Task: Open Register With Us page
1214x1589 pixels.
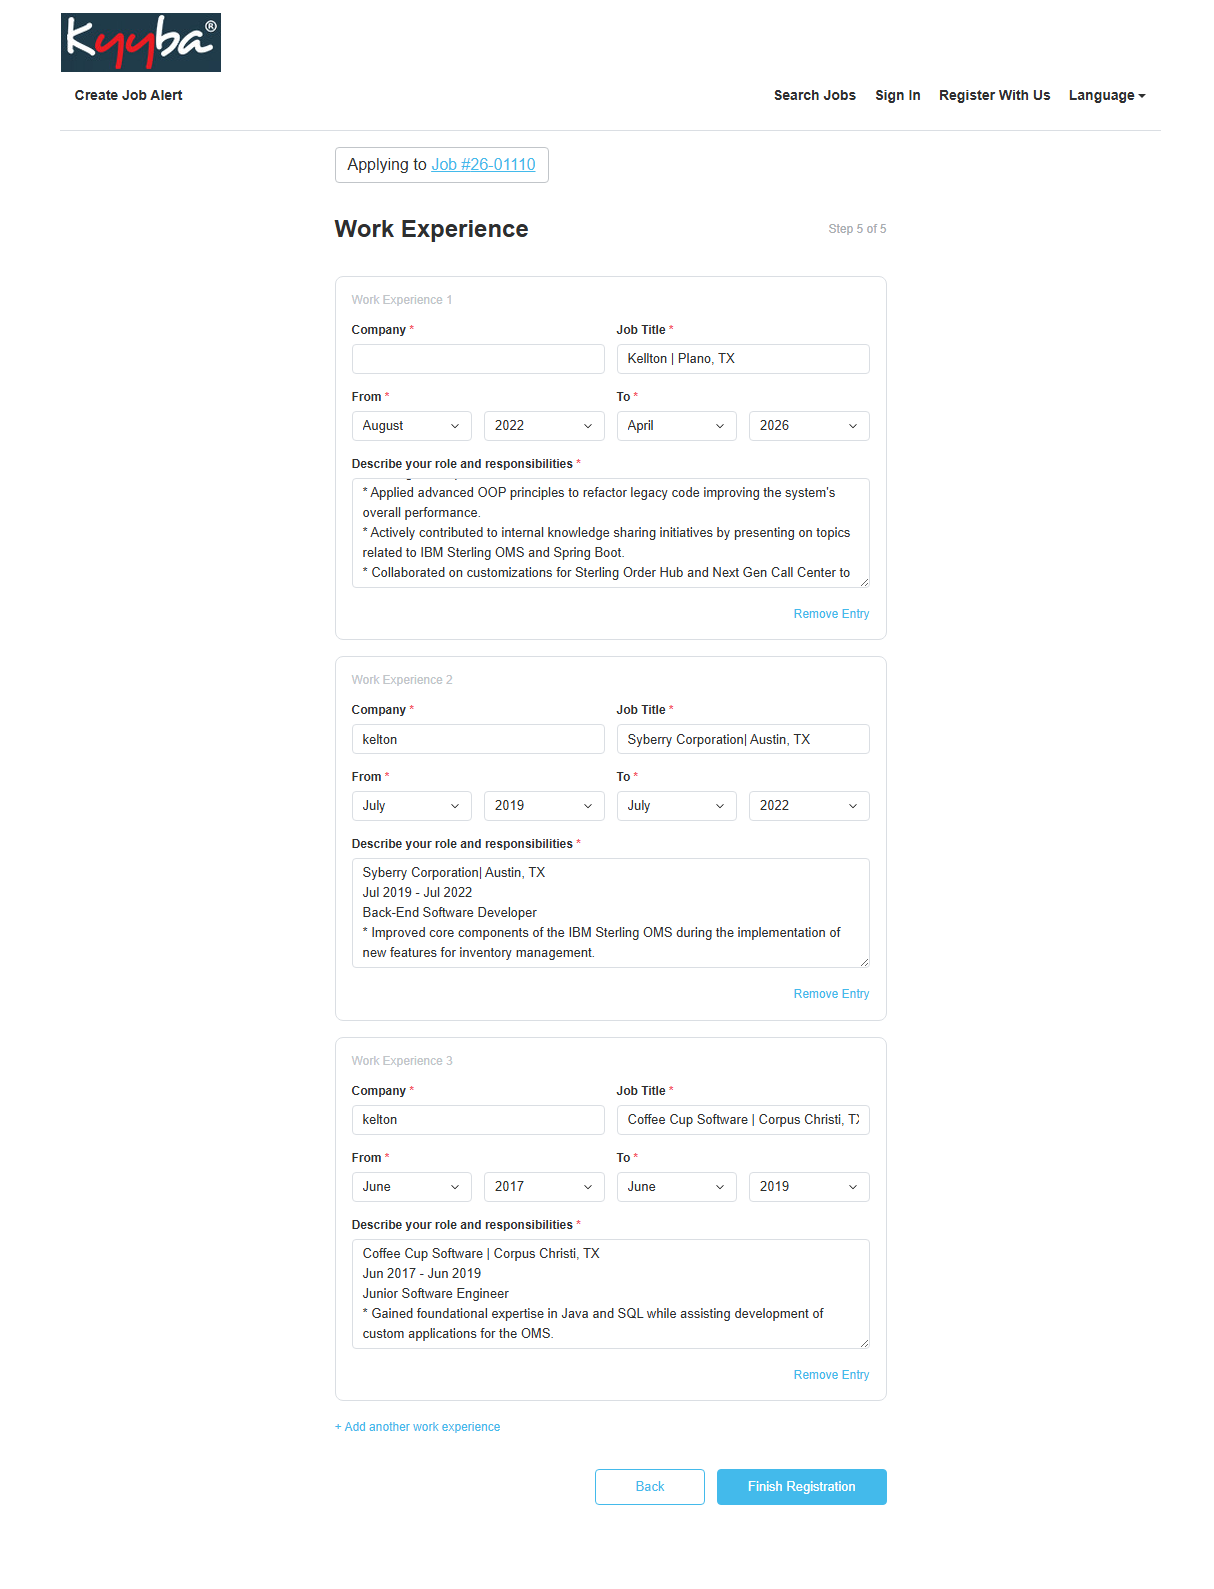Action: [994, 96]
